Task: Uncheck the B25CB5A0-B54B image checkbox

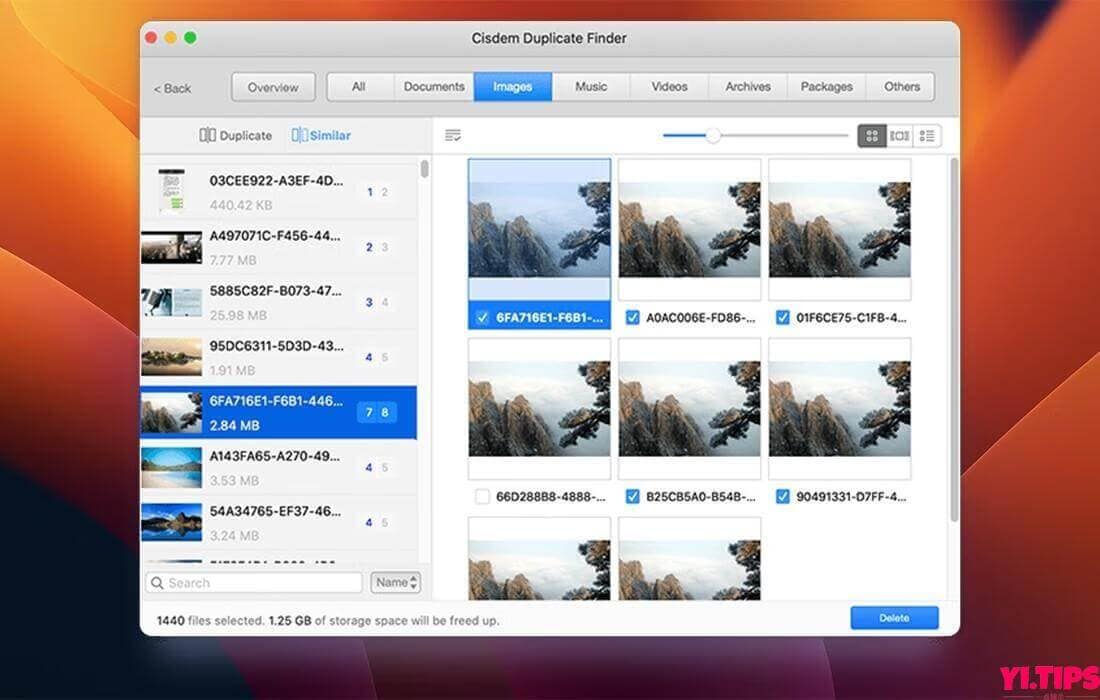Action: coord(632,496)
